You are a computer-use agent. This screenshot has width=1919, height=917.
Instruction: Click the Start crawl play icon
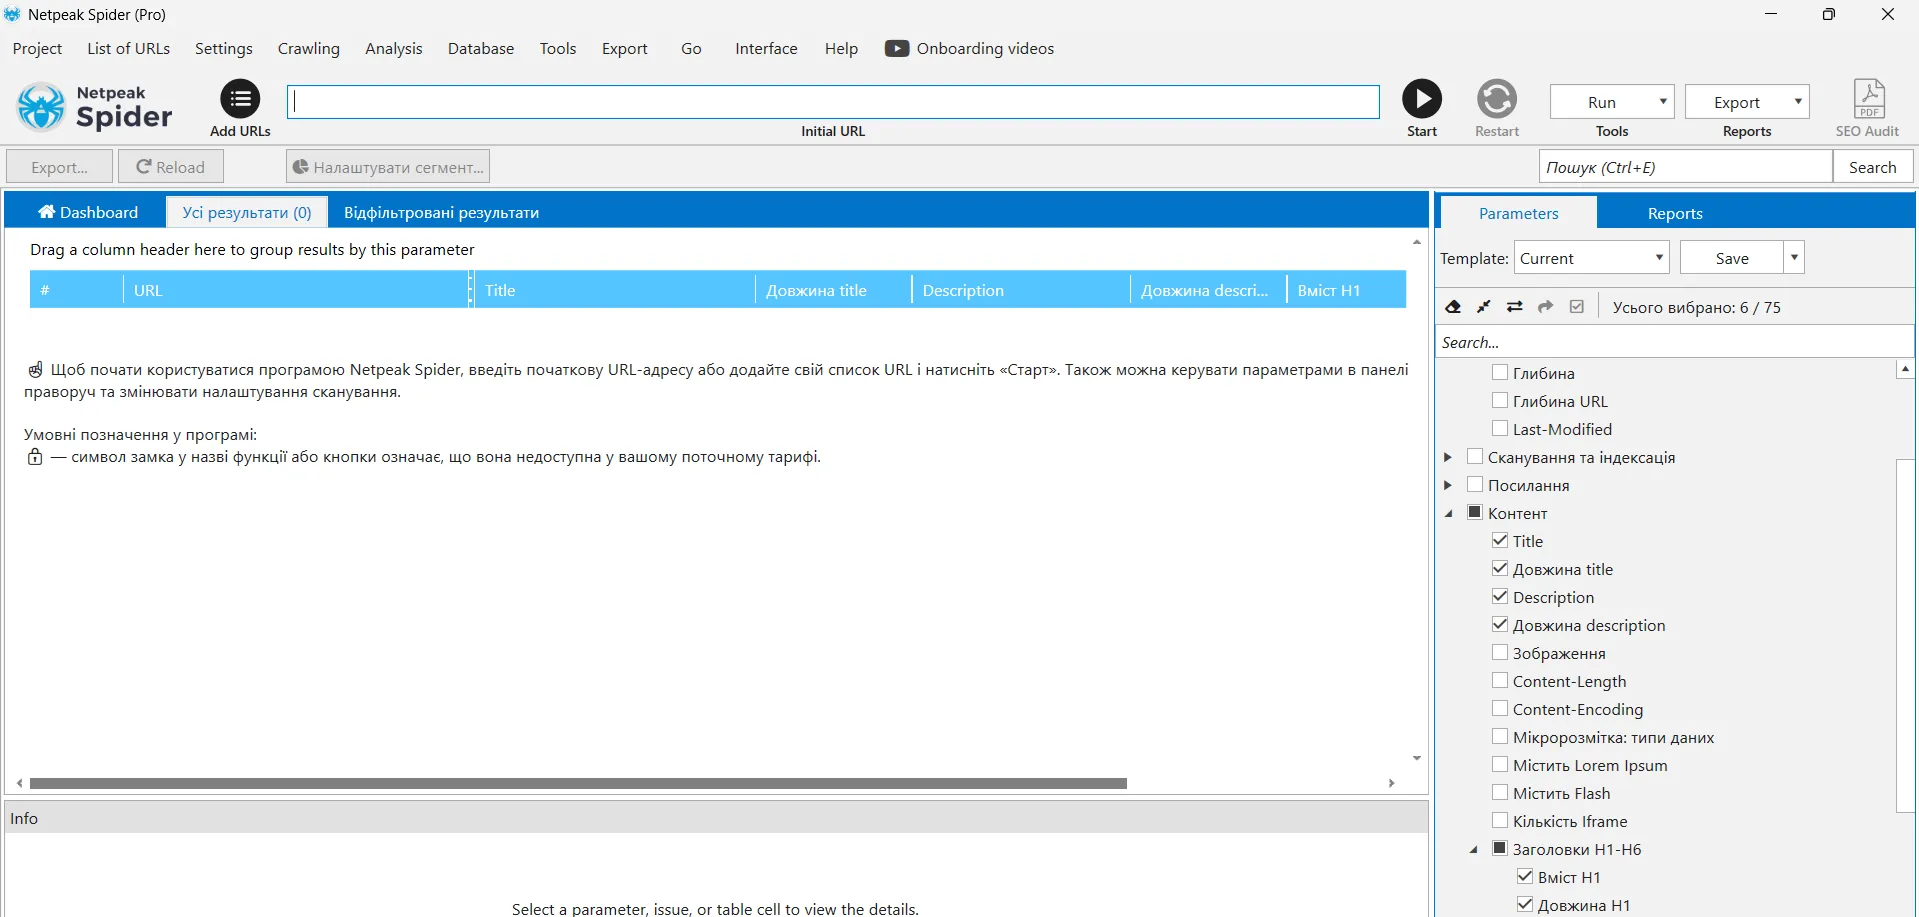click(1421, 99)
